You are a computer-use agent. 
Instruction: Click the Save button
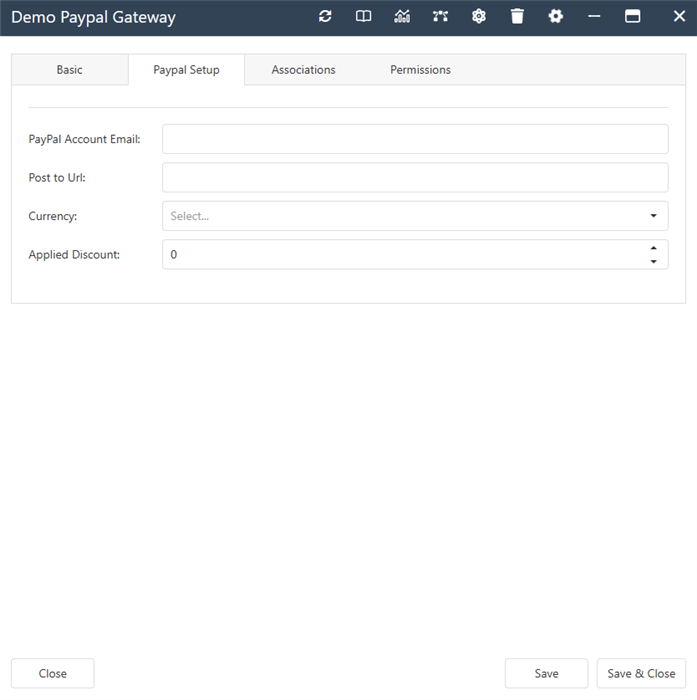point(547,673)
